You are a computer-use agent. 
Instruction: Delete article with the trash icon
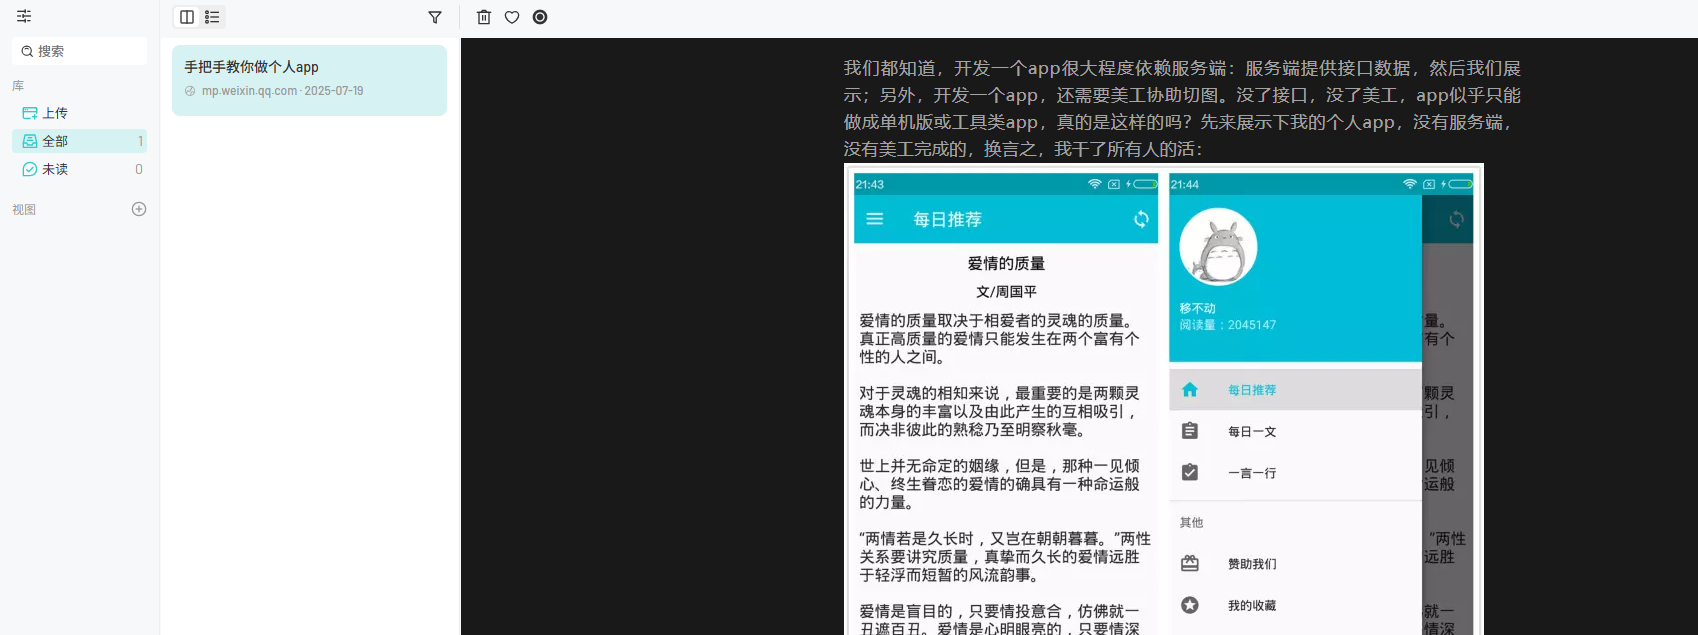tap(484, 17)
